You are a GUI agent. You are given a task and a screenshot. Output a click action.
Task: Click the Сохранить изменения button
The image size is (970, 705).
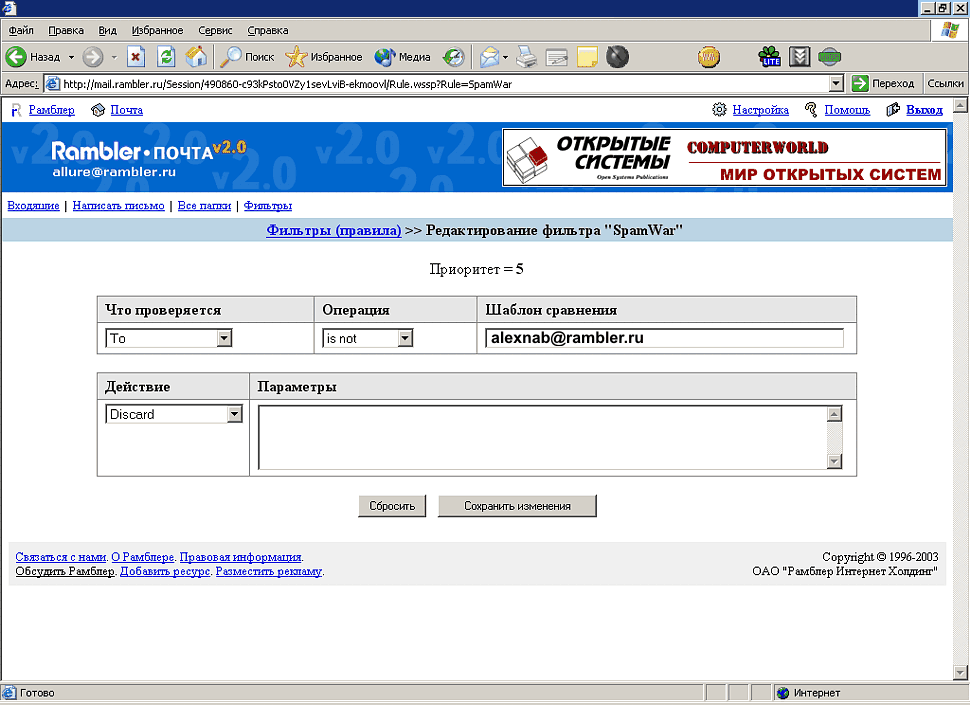pos(517,506)
